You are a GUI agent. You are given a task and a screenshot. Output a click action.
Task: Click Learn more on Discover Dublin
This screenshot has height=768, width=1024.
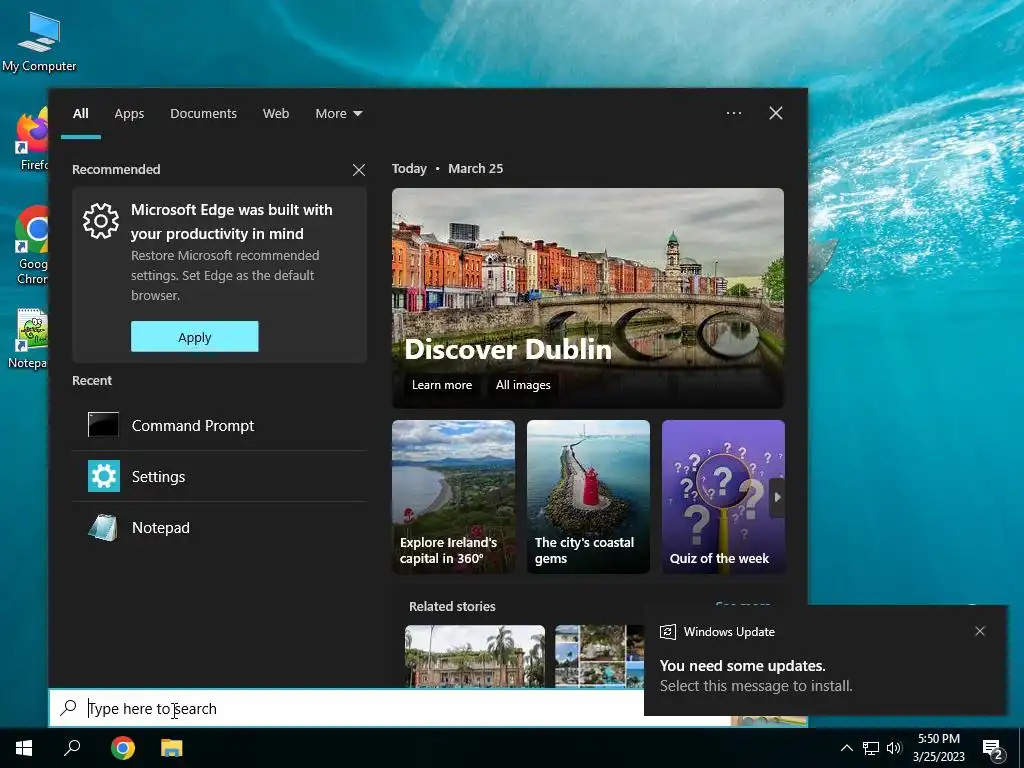click(441, 385)
